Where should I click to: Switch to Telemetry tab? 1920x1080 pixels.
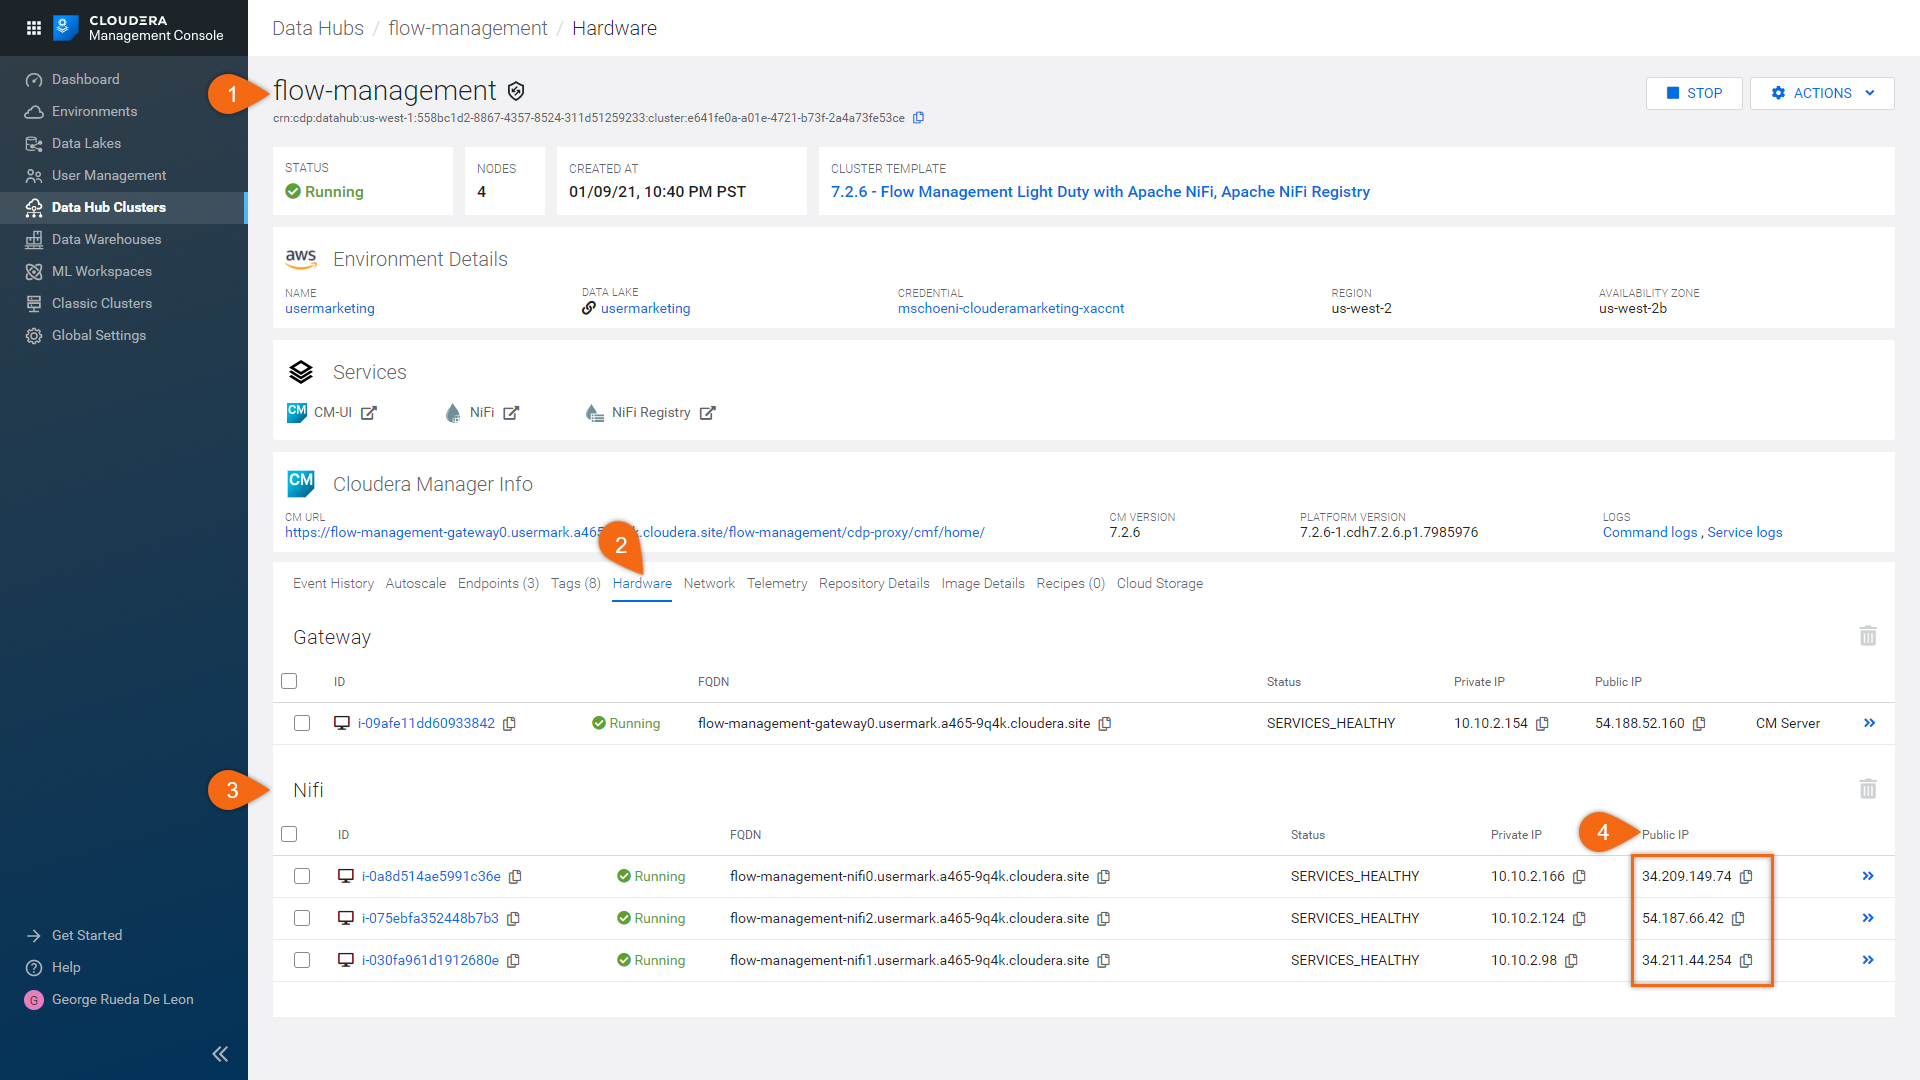point(777,584)
